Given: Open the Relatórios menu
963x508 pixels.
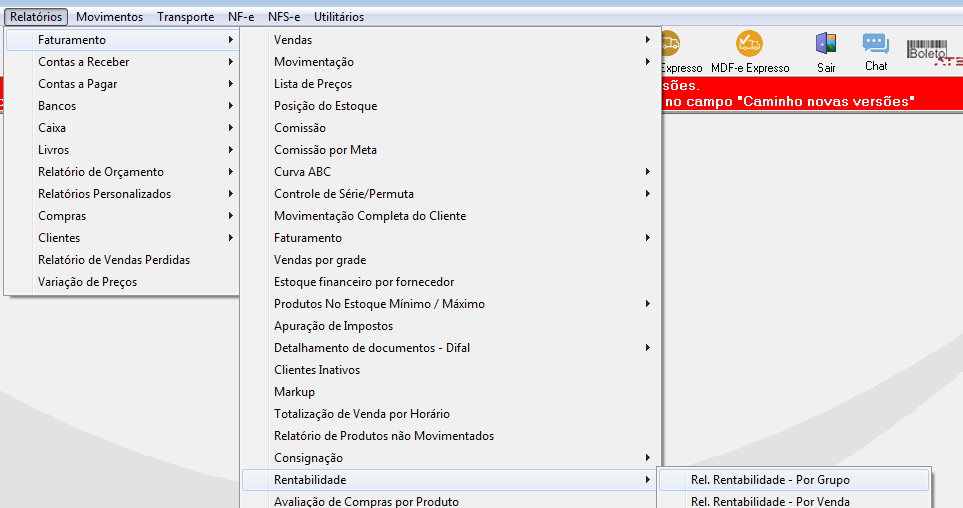Looking at the screenshot, I should click(36, 17).
